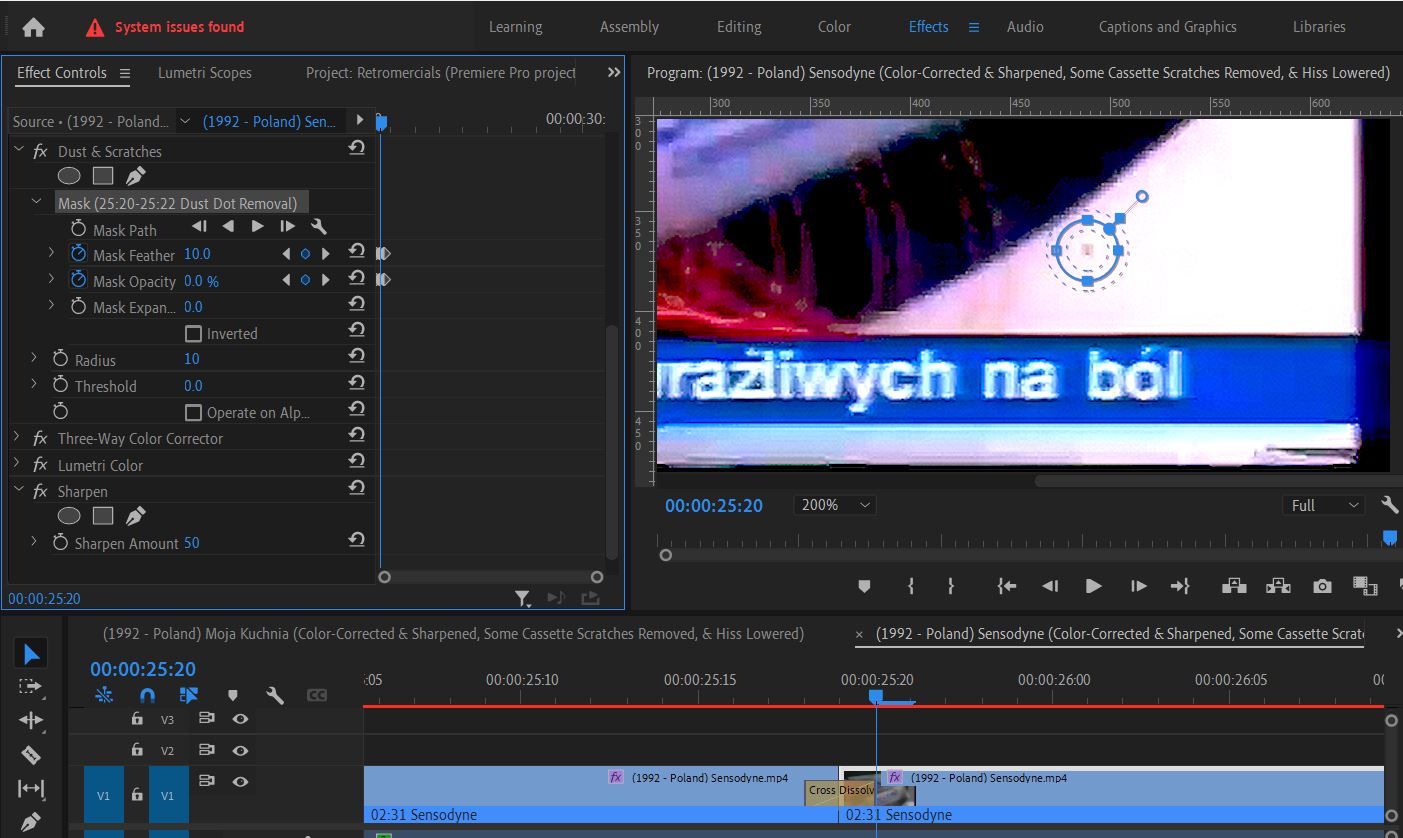Go to the Home screen icon
This screenshot has height=838, width=1403.
click(x=33, y=27)
